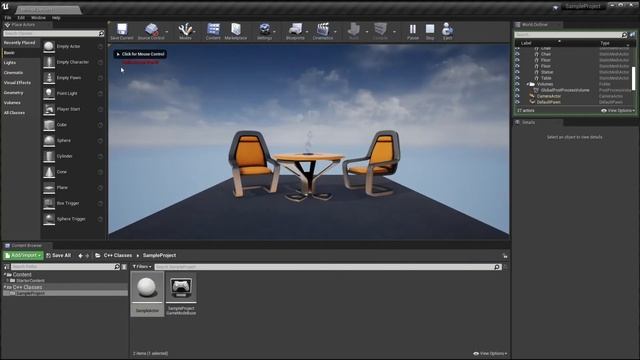Navigate to C++ Classes breadcrumb

click(118, 256)
